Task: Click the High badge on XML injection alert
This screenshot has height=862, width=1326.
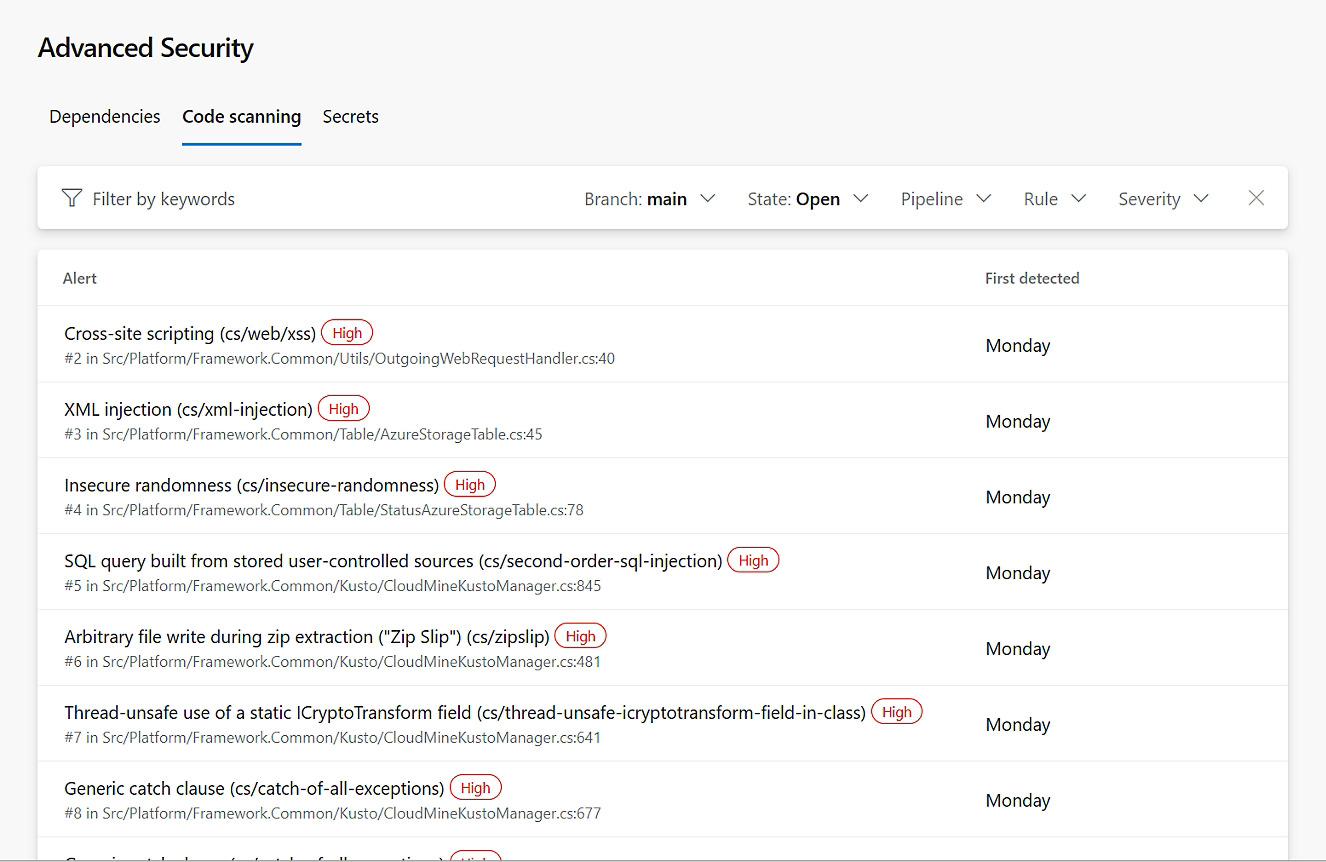Action: [343, 408]
